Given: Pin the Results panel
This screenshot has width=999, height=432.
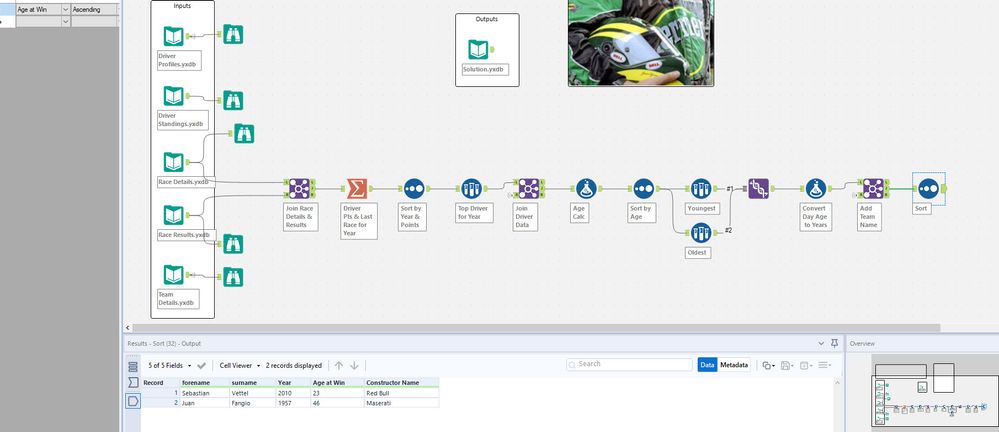Looking at the screenshot, I should tap(835, 343).
